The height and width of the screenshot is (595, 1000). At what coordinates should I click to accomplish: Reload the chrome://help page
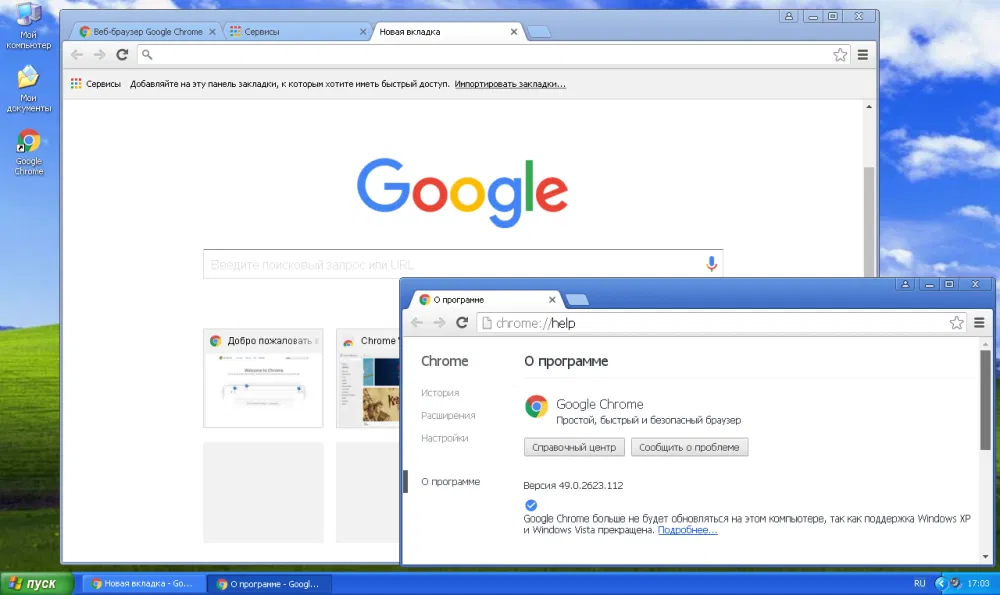pos(462,323)
